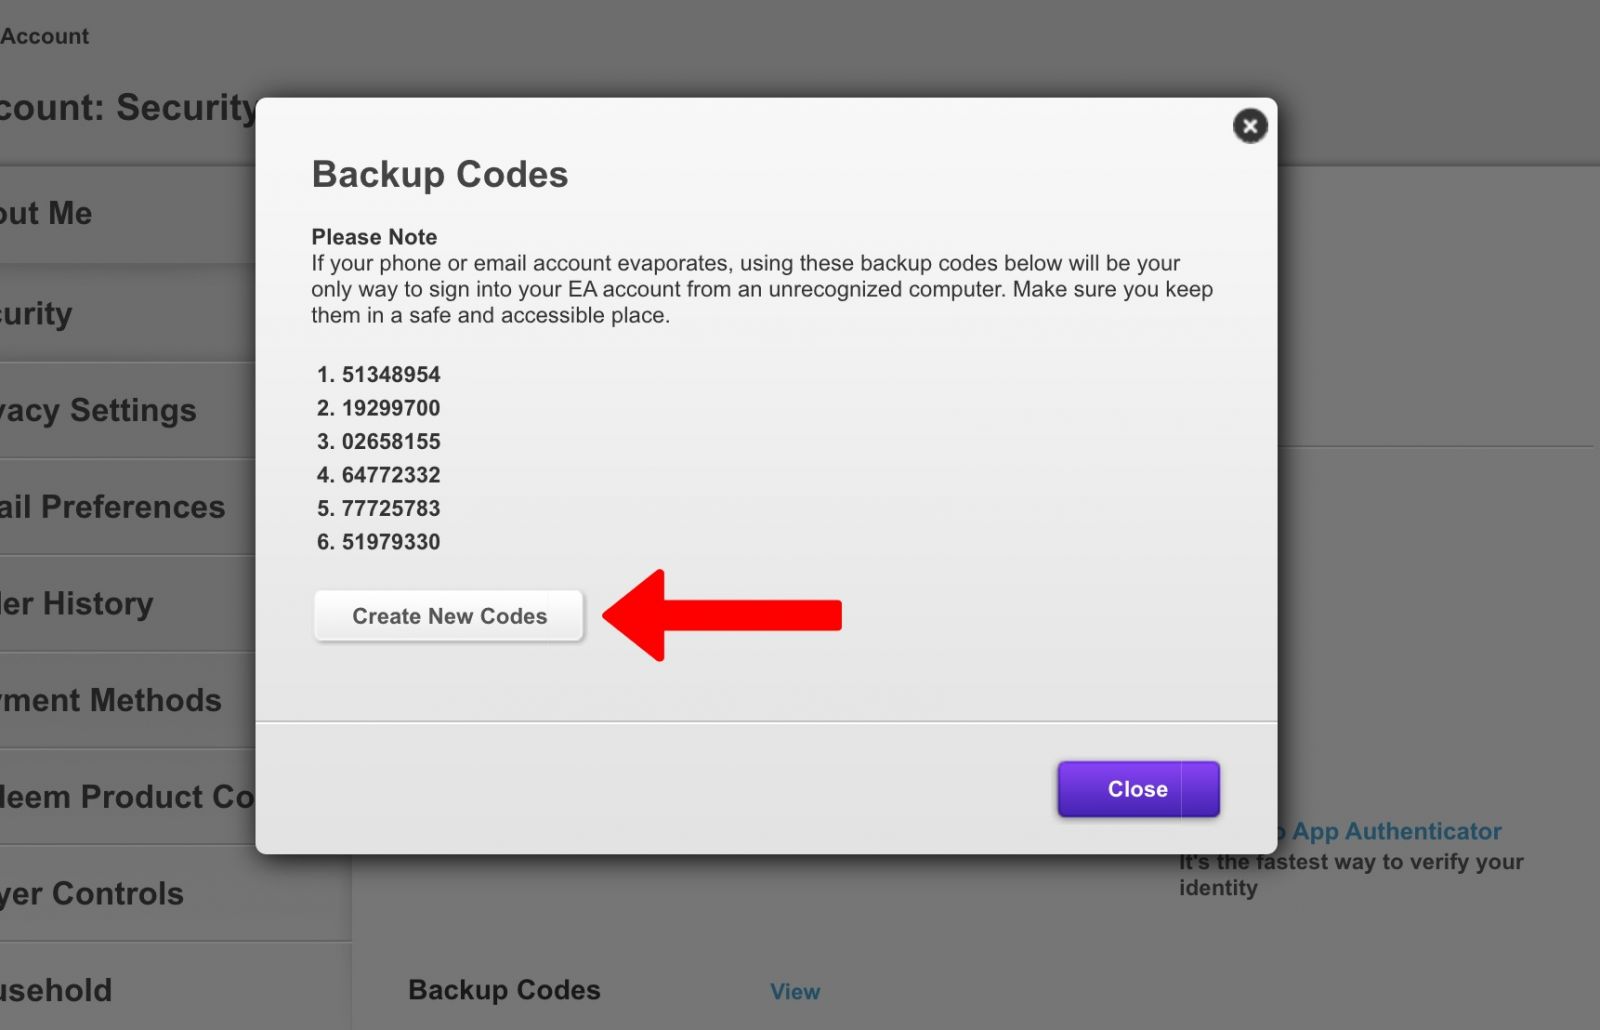Viewport: 1600px width, 1030px height.
Task: Select the Household sidebar entry
Action: pyautogui.click(x=55, y=990)
